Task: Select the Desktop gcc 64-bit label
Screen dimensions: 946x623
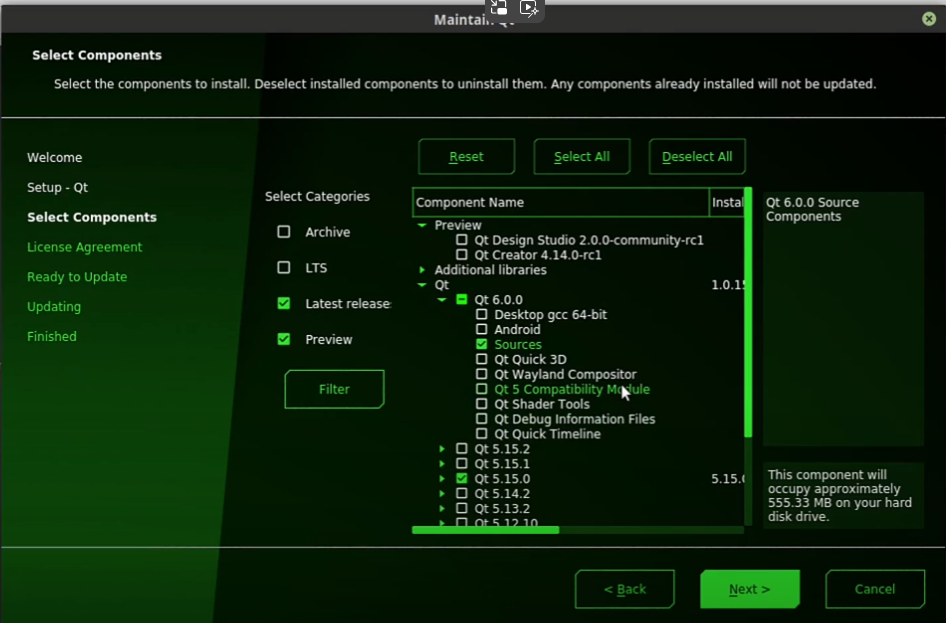Action: click(x=550, y=315)
